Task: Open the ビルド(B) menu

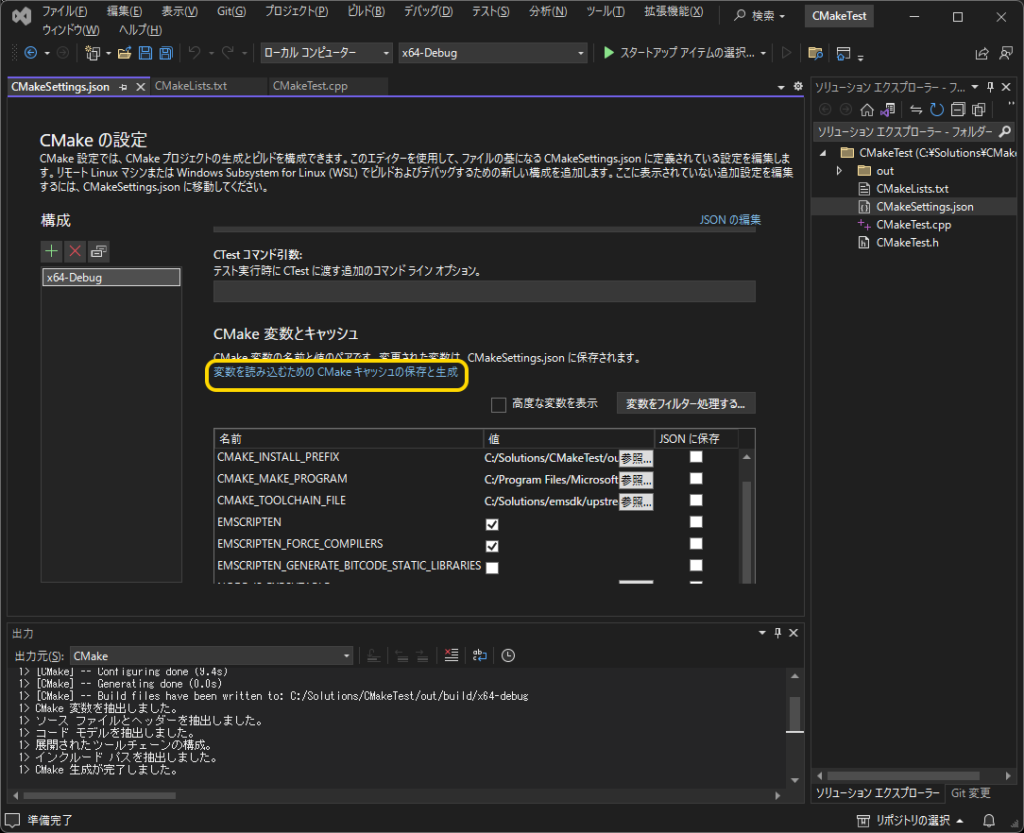Action: point(366,11)
